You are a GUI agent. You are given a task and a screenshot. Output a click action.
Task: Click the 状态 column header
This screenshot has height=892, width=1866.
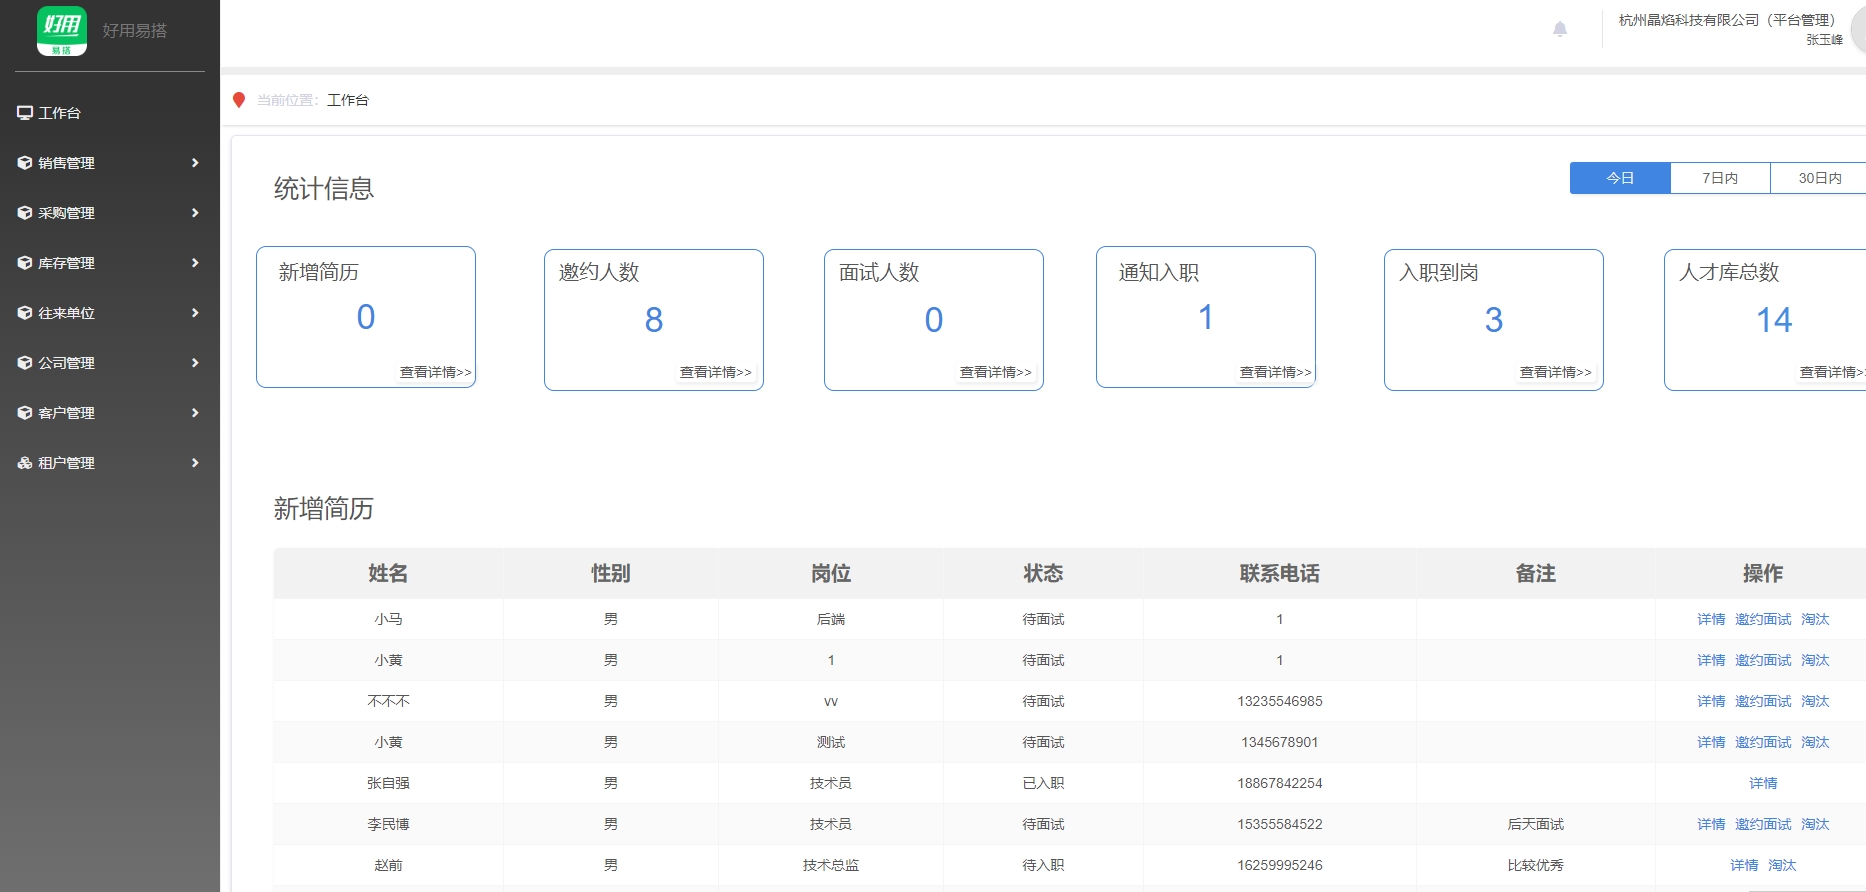pyautogui.click(x=1043, y=573)
